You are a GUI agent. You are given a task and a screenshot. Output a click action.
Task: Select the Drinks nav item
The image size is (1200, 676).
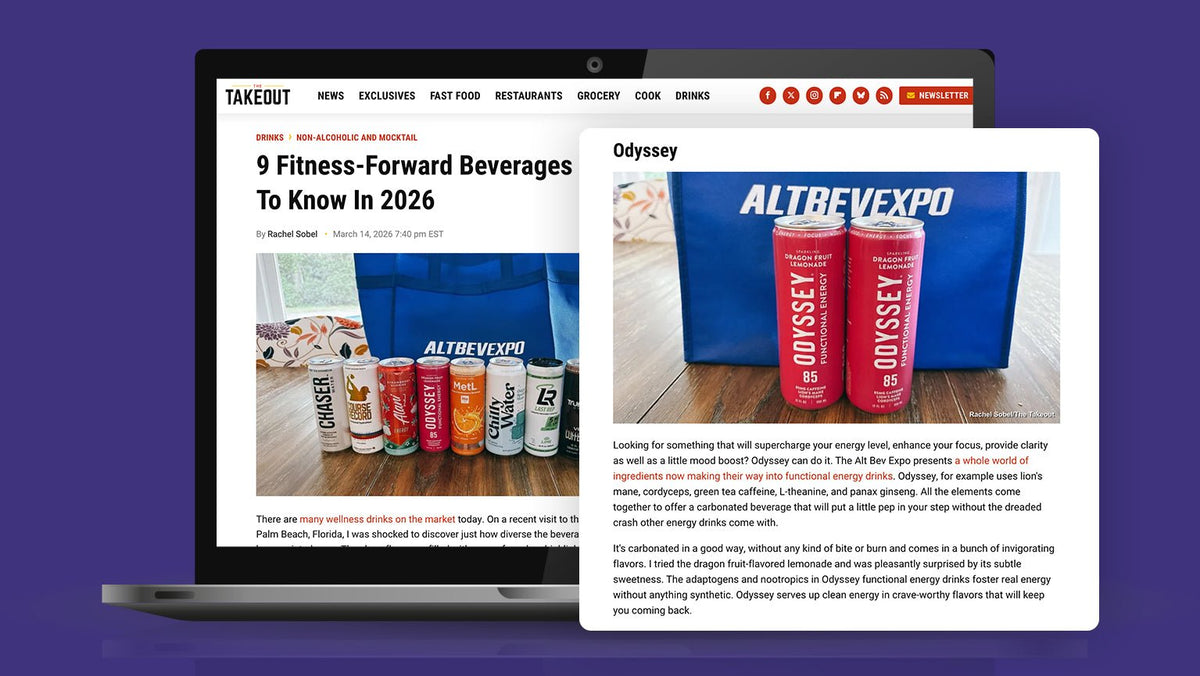click(x=692, y=96)
